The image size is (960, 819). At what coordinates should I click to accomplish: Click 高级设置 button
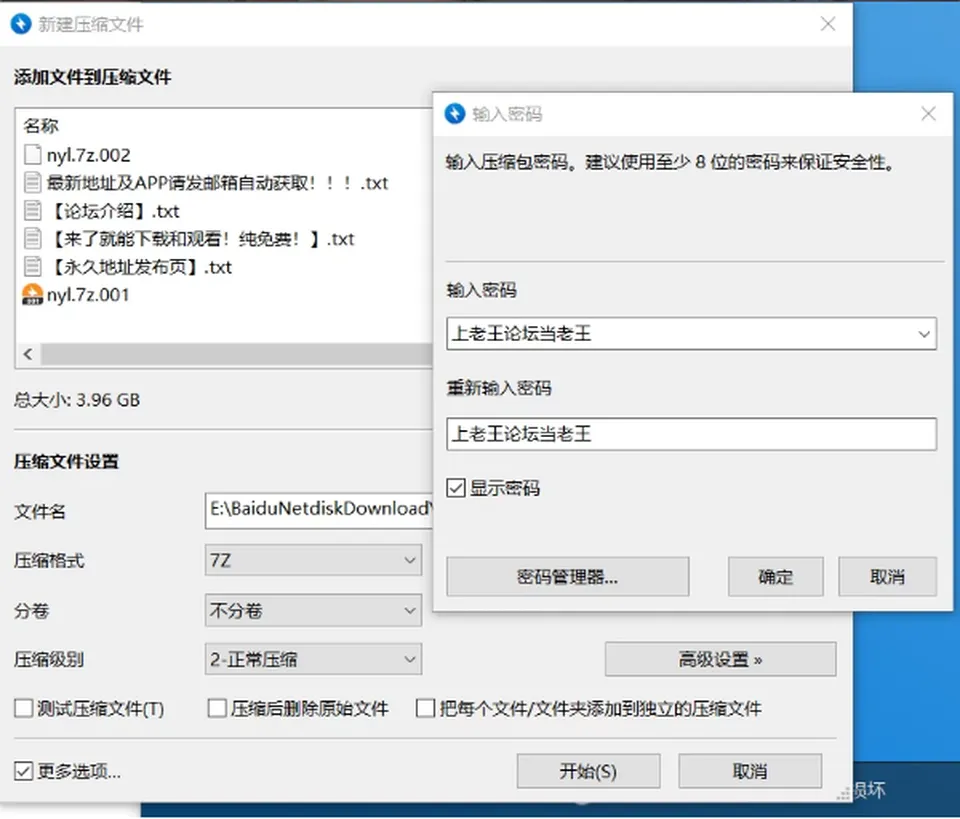pyautogui.click(x=721, y=659)
